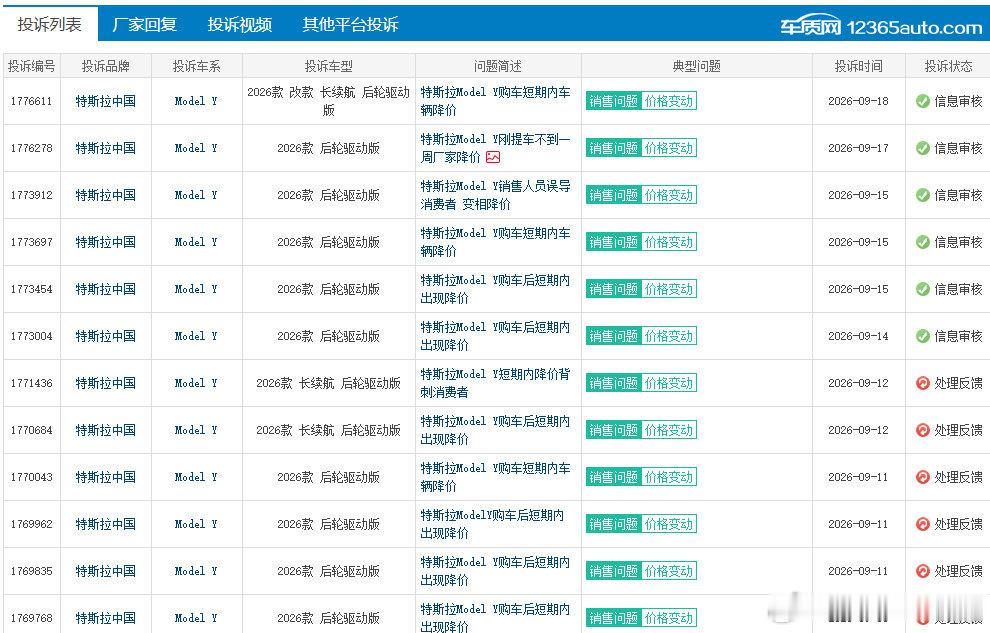Image resolution: width=990 pixels, height=633 pixels.
Task: Click red 处理反馈 status icon for complaint 1769835
Action: (922, 571)
